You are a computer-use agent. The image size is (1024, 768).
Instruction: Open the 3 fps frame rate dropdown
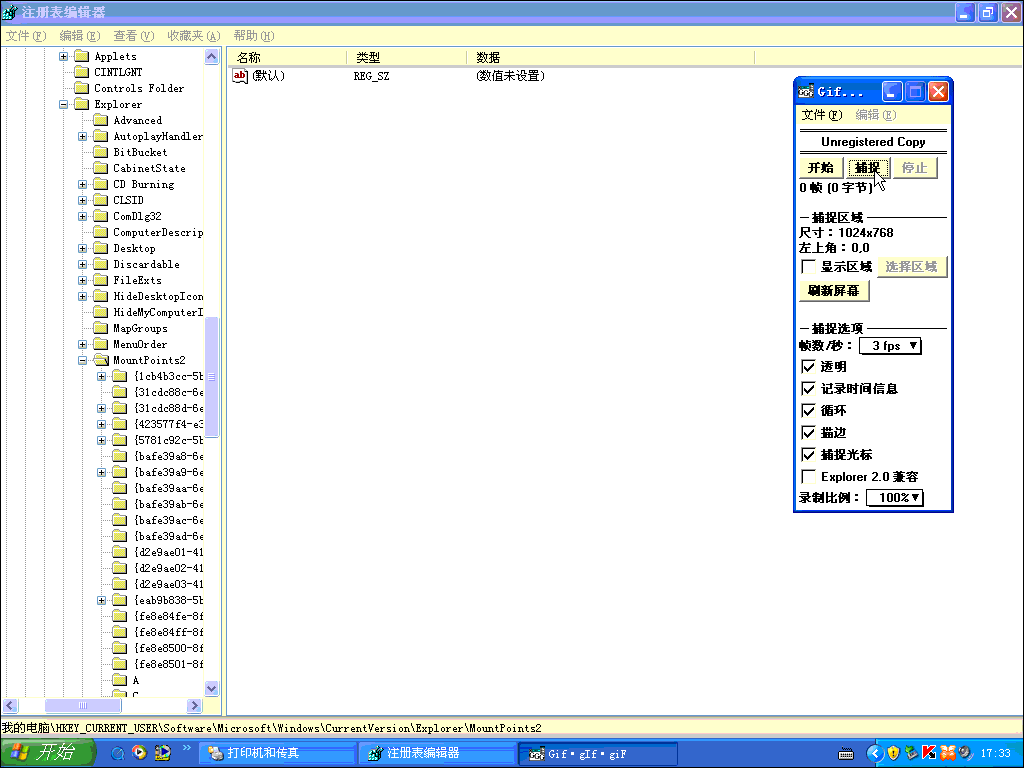tap(891, 346)
